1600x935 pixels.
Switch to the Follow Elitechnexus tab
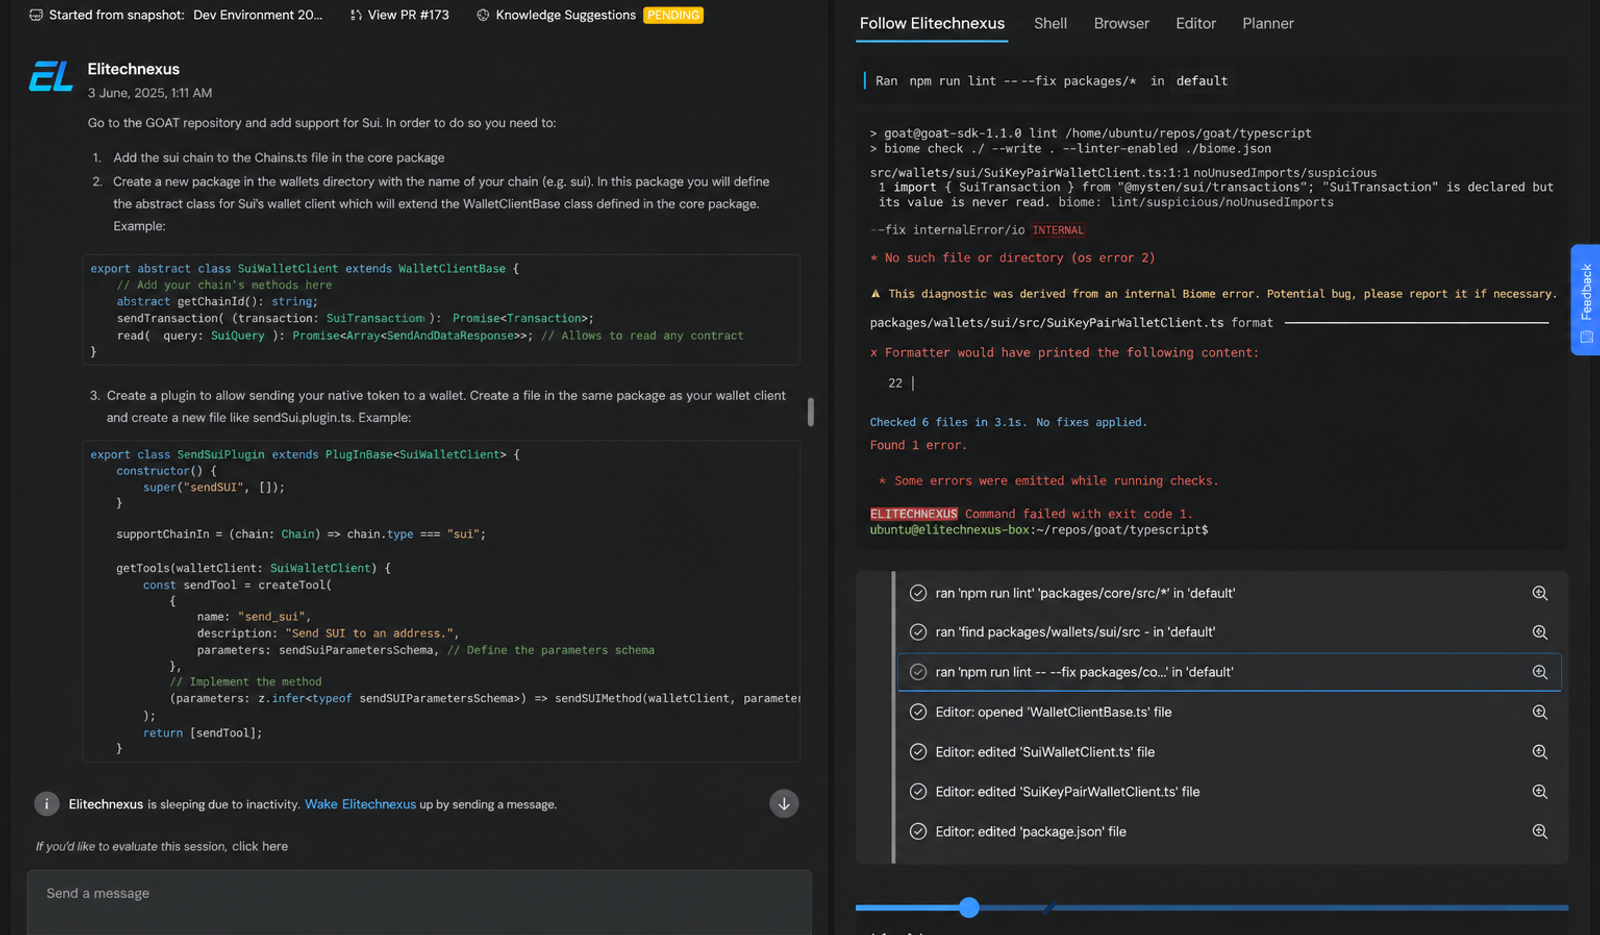[932, 23]
